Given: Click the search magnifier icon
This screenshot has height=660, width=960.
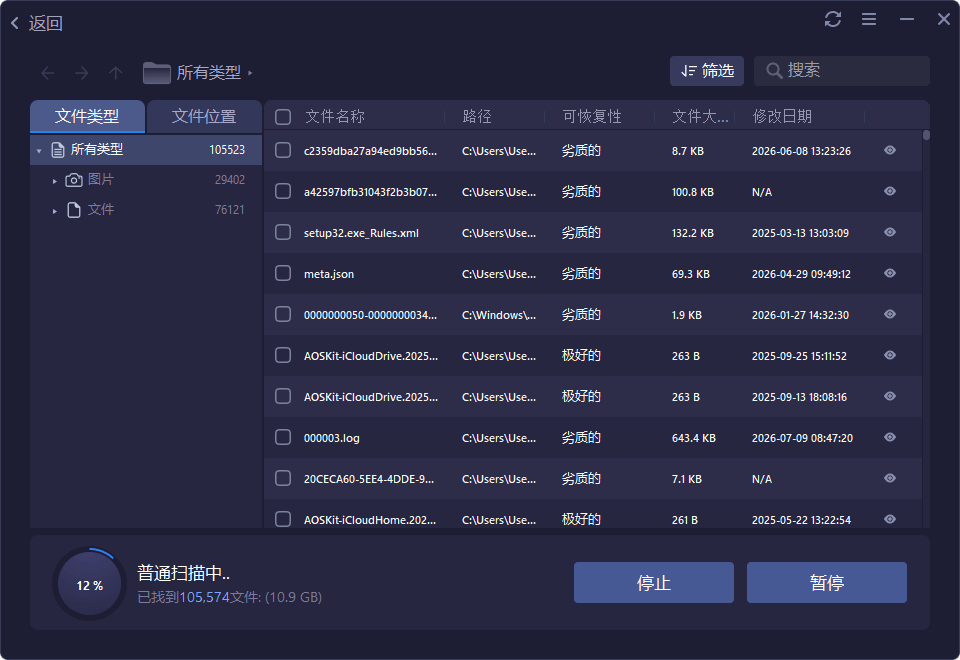Looking at the screenshot, I should (x=774, y=70).
